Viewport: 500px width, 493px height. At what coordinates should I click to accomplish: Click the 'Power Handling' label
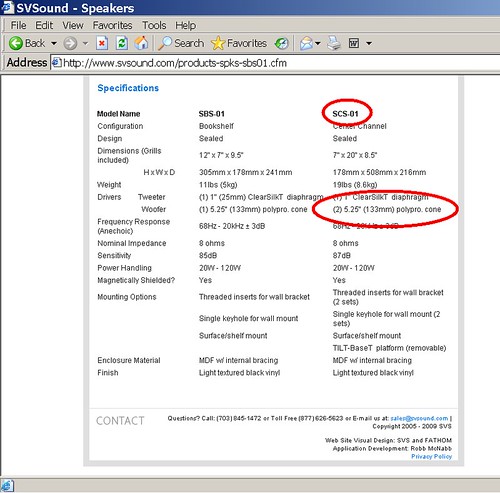coord(124,268)
